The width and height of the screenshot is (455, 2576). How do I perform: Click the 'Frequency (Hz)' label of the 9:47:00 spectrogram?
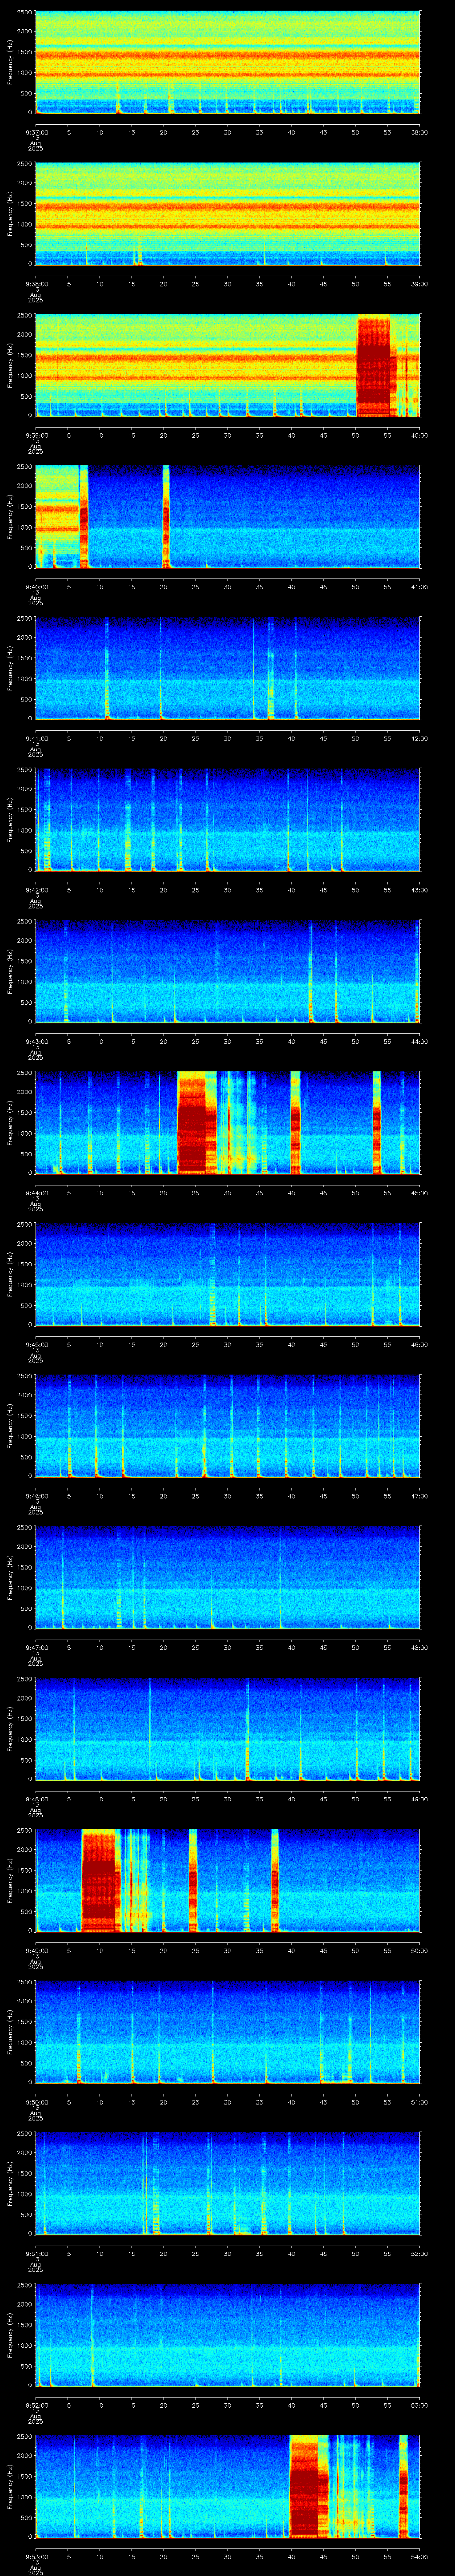pos(10,1577)
